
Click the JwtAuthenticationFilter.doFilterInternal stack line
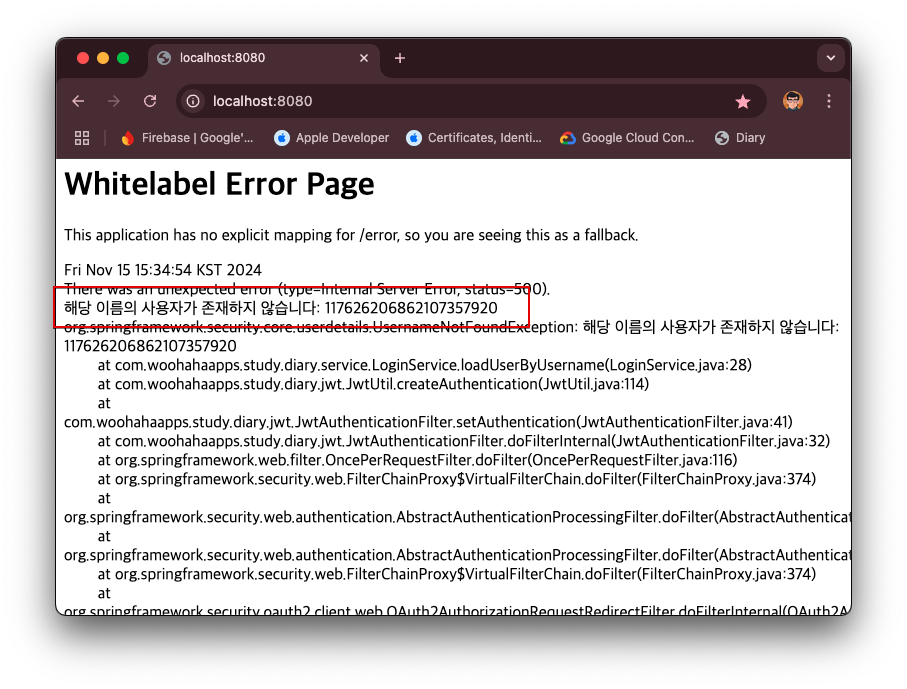click(463, 441)
